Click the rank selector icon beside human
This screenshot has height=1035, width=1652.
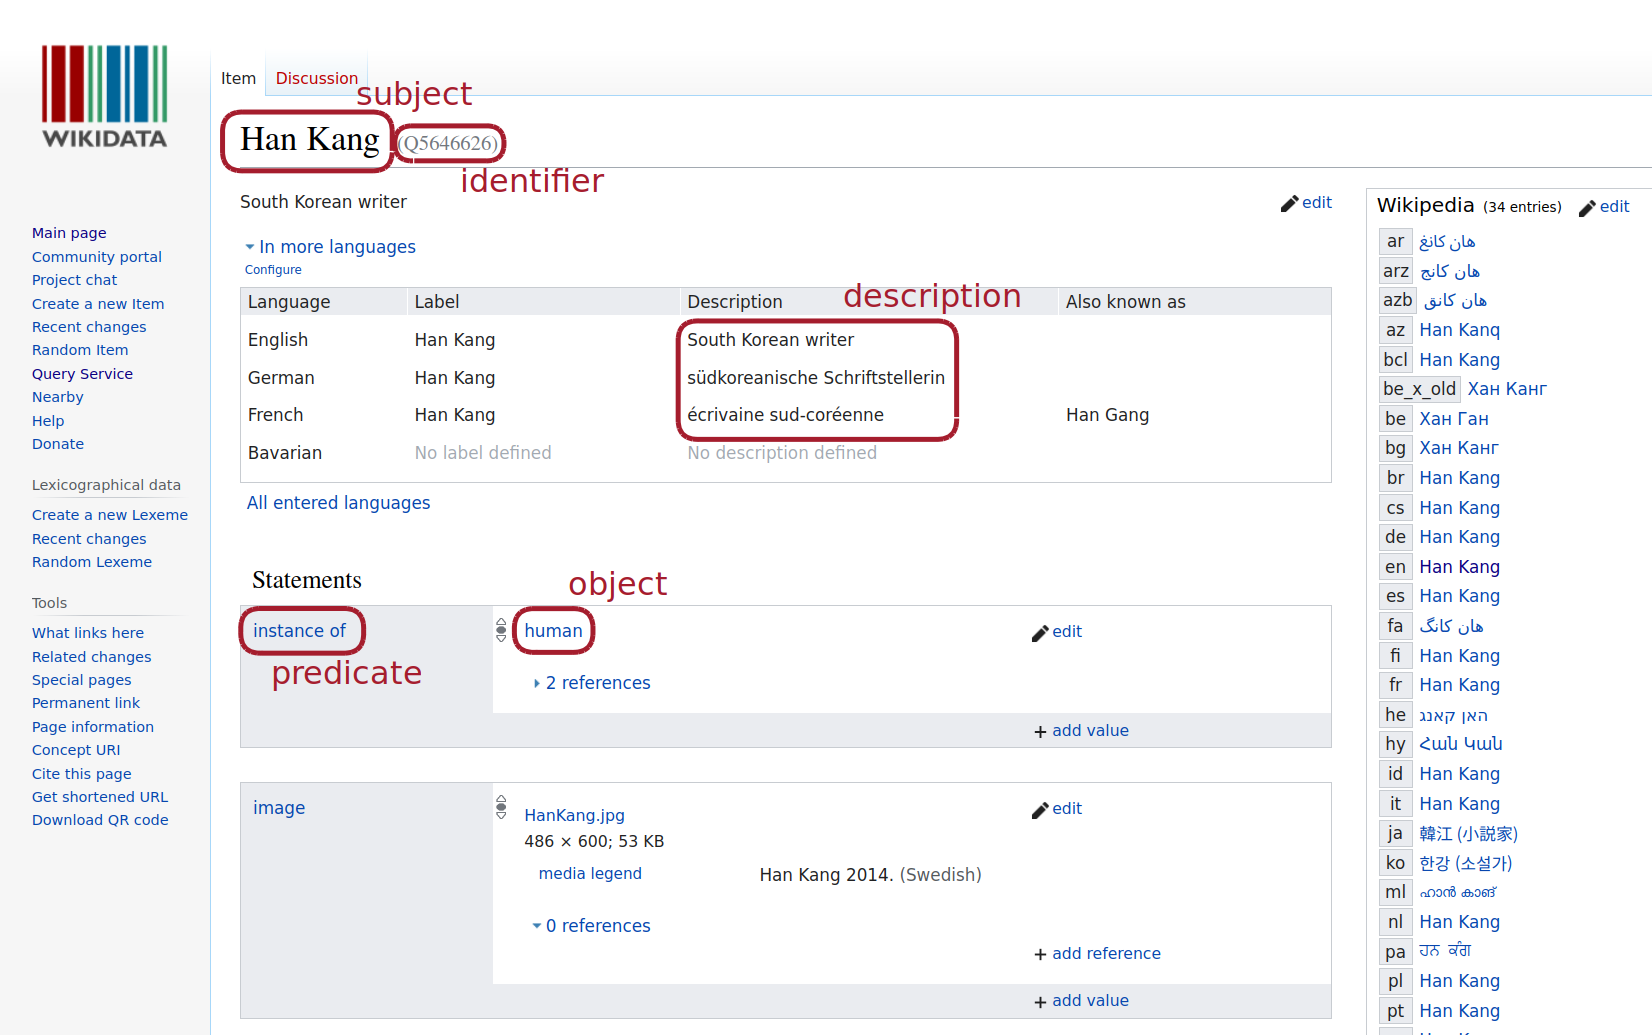tap(501, 630)
